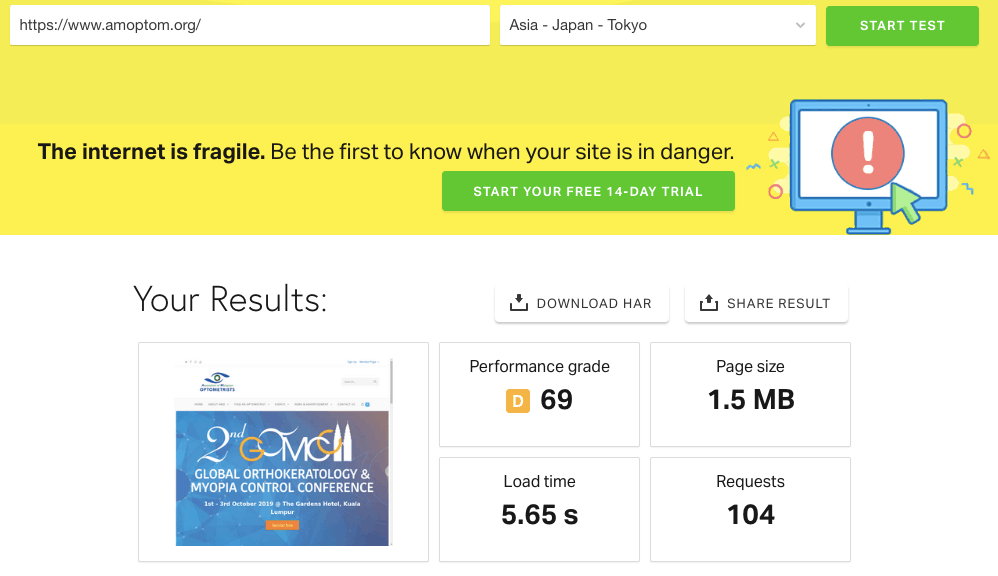Select the Page size 1.5 MB value
998x576 pixels.
[x=750, y=400]
